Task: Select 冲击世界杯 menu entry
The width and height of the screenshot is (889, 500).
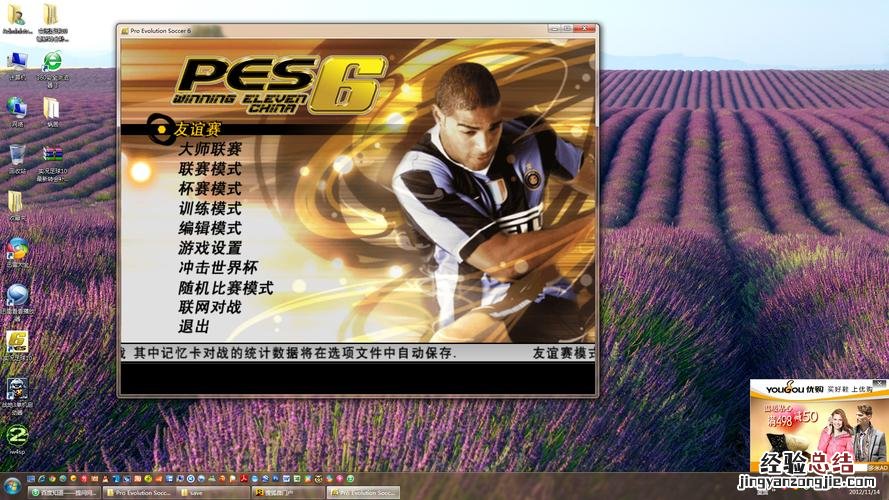Action: point(218,268)
